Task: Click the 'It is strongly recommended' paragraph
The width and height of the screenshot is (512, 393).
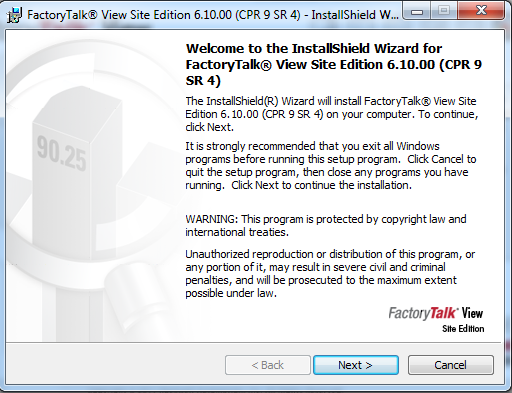Action: (x=331, y=166)
